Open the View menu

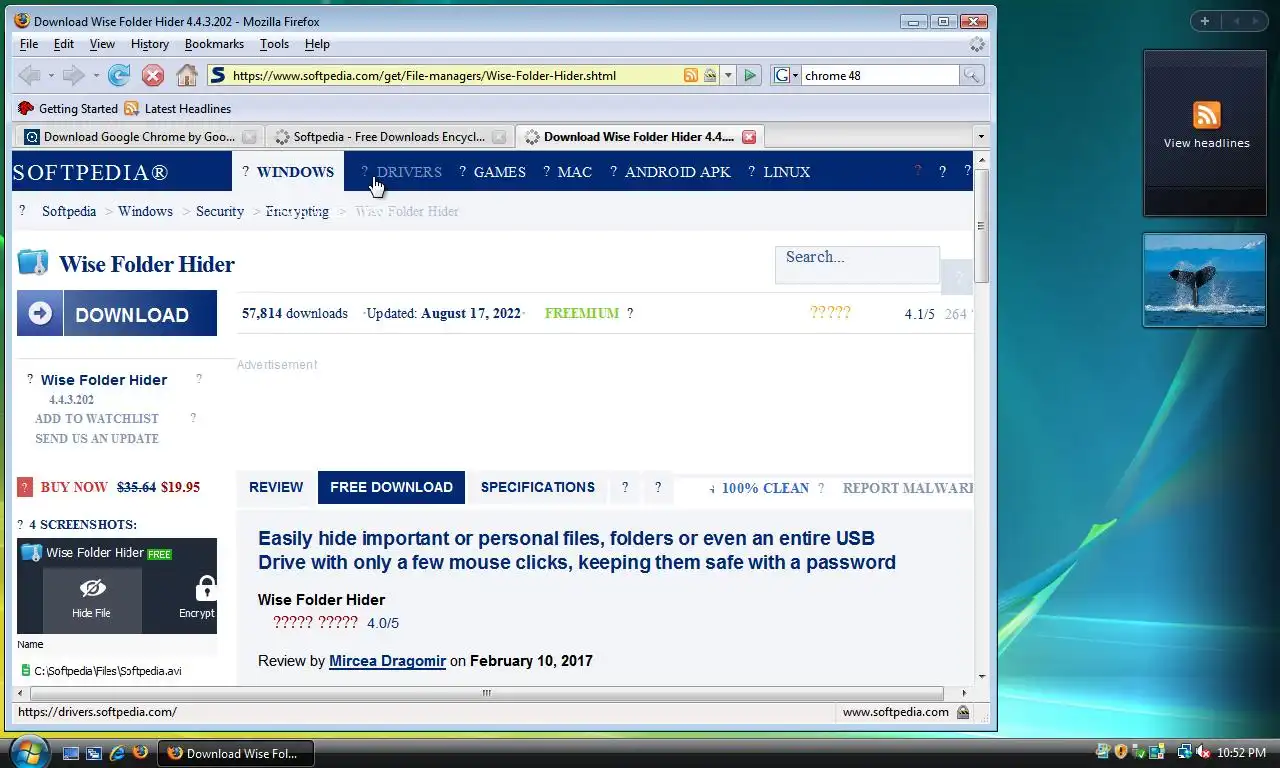(102, 44)
